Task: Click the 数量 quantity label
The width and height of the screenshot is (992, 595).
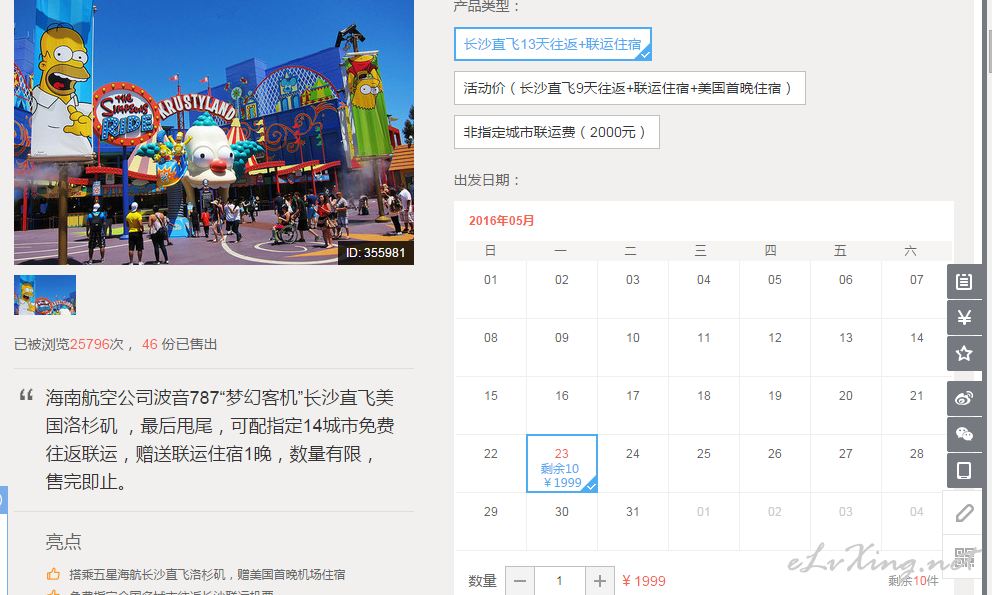Action: click(482, 581)
